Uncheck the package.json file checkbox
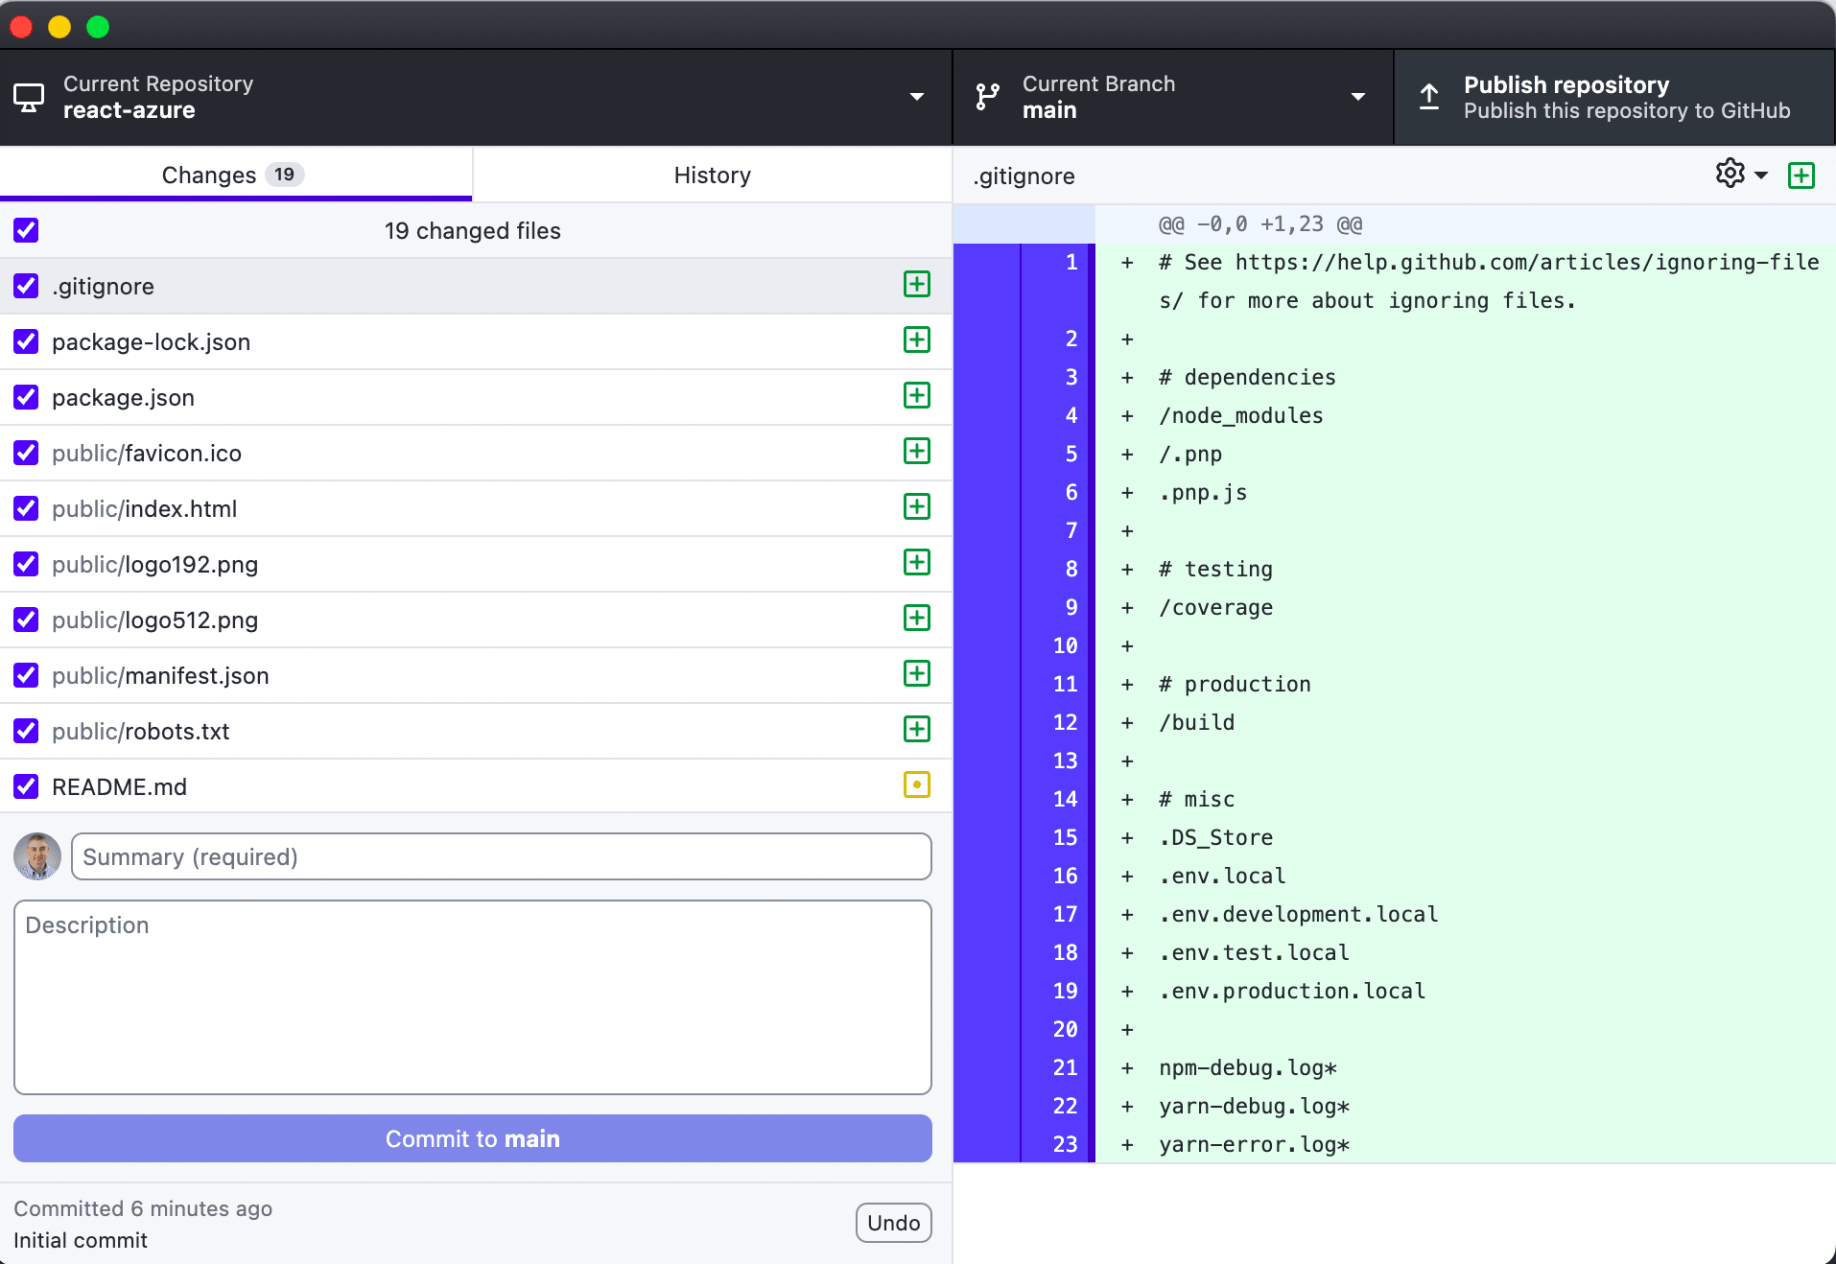The image size is (1836, 1264). point(26,397)
